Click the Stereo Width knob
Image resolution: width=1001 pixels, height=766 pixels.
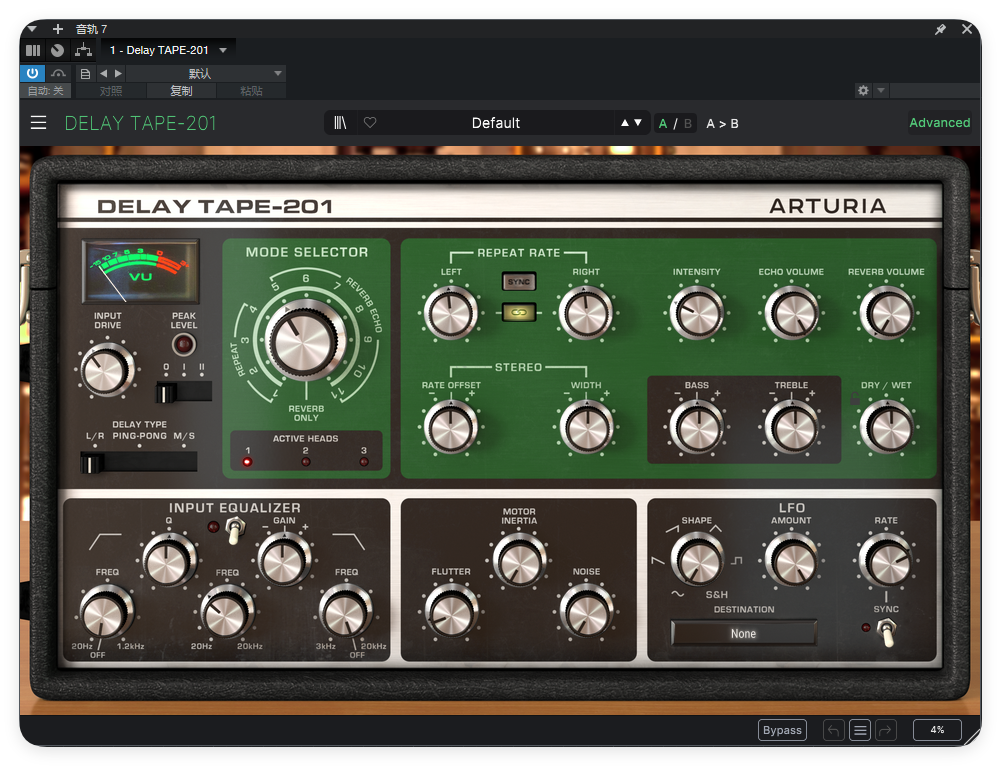tap(586, 427)
